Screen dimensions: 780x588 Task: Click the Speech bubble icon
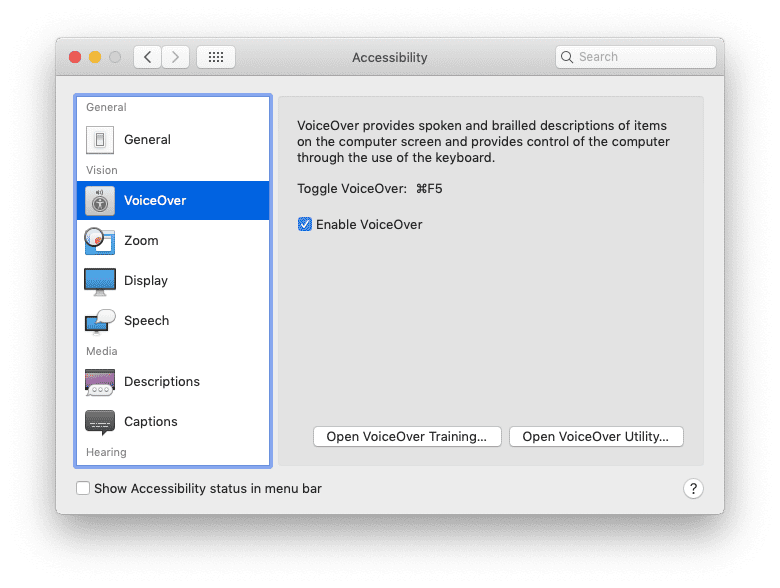[x=99, y=321]
